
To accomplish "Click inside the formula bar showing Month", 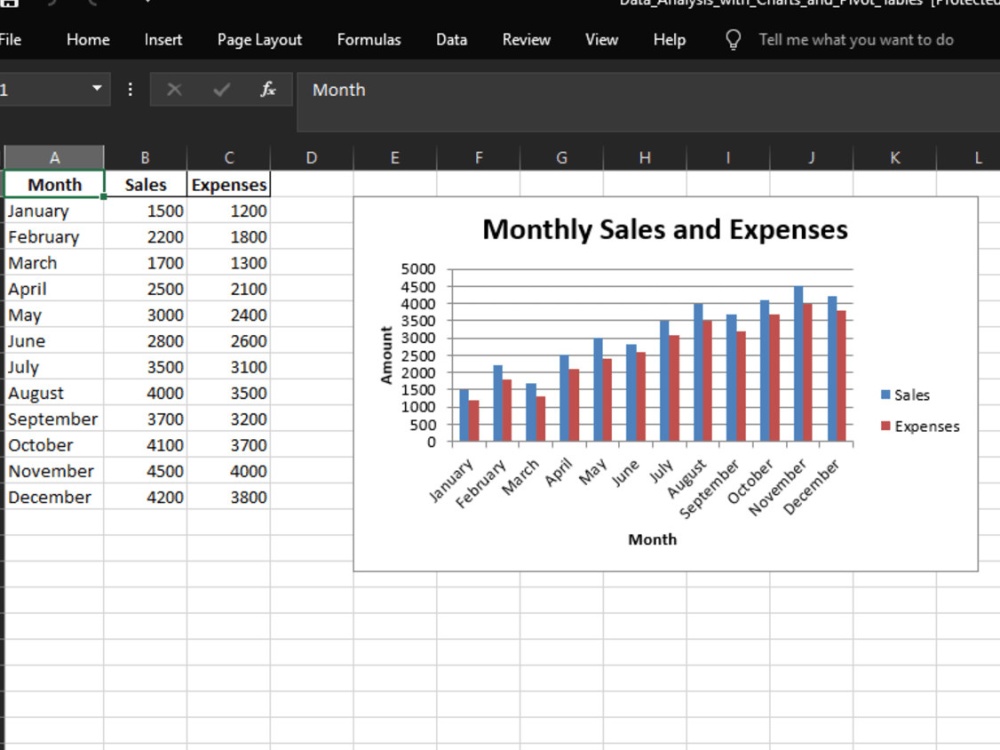I will pos(648,102).
